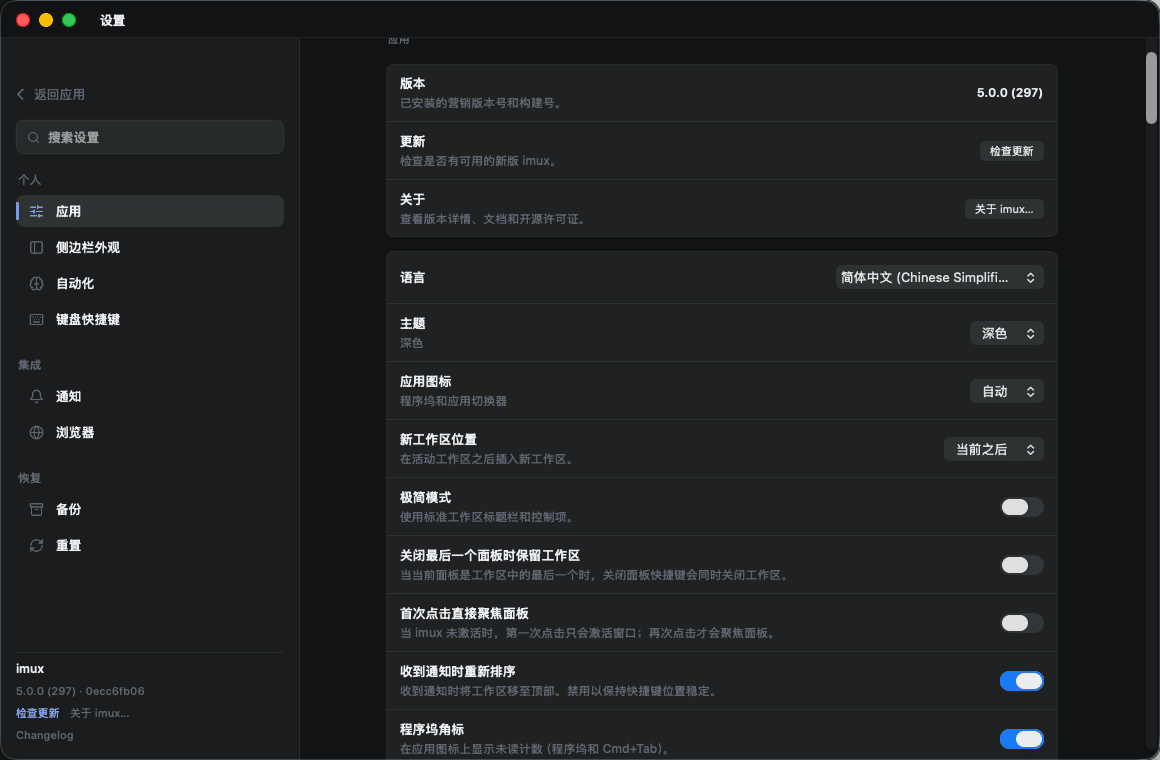Click the sidebar panel icon for 侧边栏外观

click(x=36, y=248)
